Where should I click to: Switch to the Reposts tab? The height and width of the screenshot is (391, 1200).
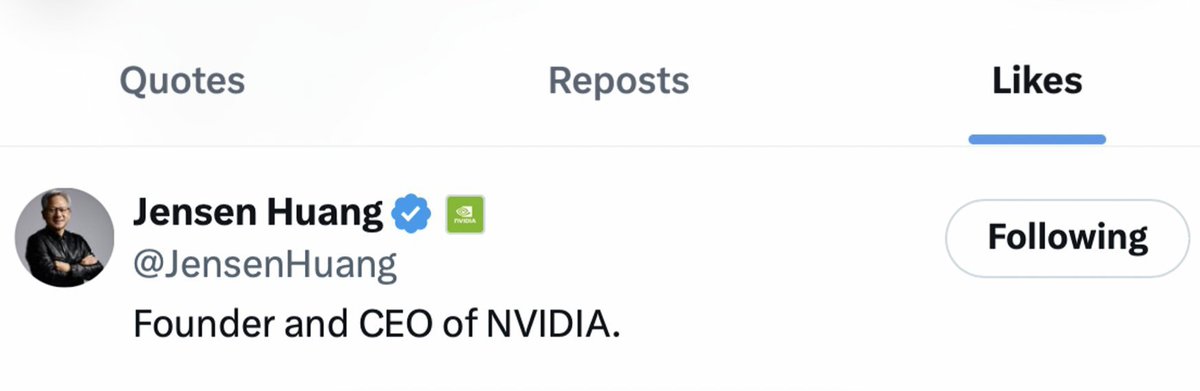coord(619,81)
